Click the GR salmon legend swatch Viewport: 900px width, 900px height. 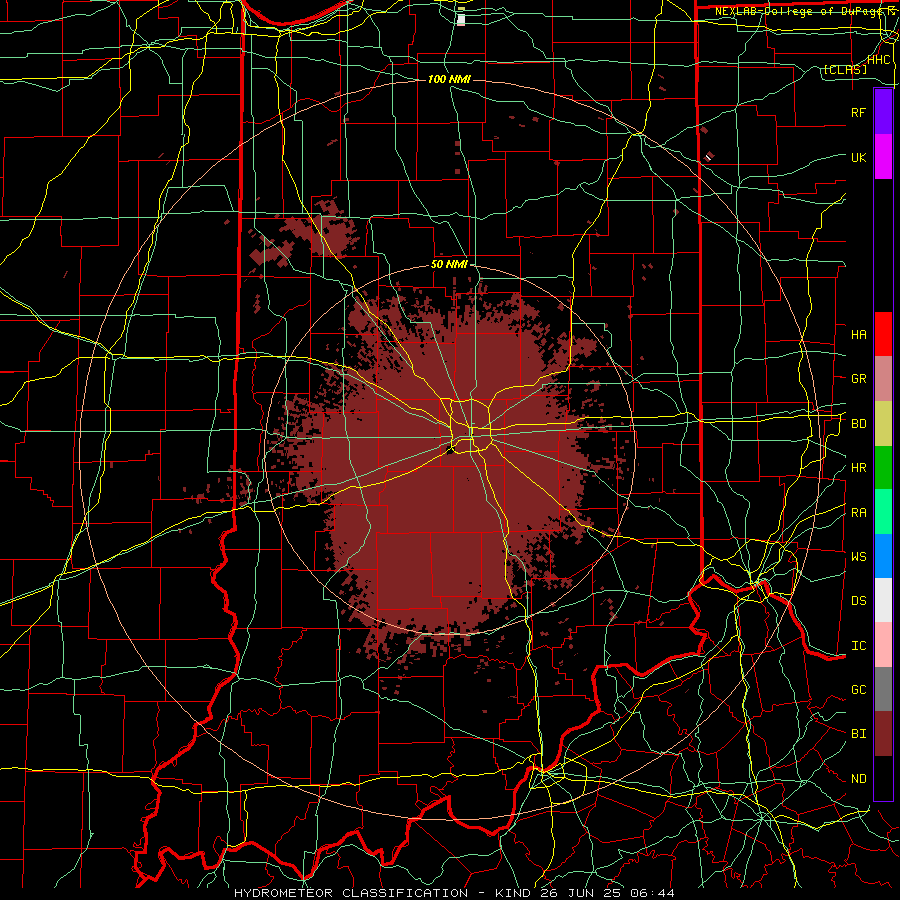coord(883,379)
